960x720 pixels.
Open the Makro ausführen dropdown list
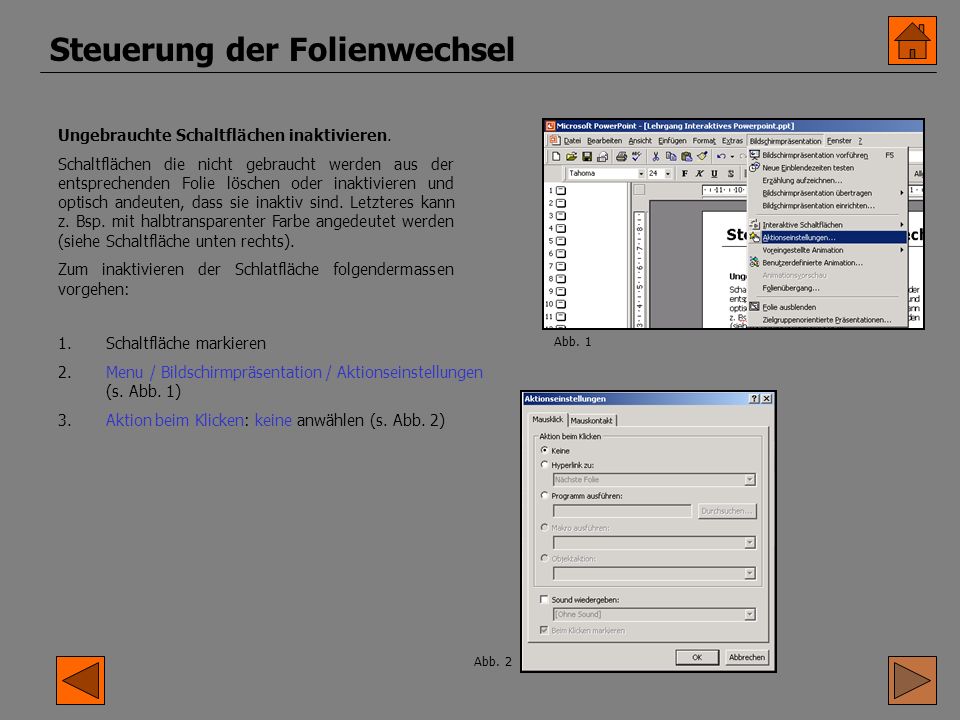click(x=749, y=542)
